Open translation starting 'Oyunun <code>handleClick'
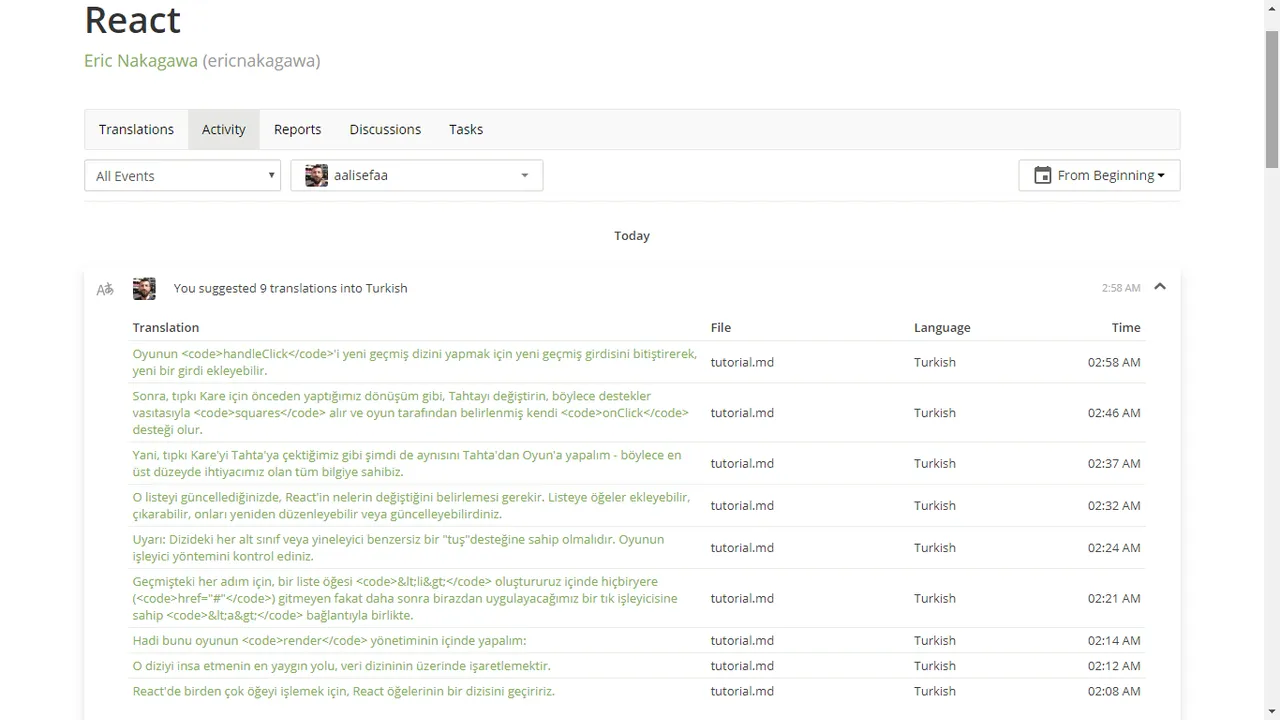This screenshot has width=1280, height=720. pos(415,362)
